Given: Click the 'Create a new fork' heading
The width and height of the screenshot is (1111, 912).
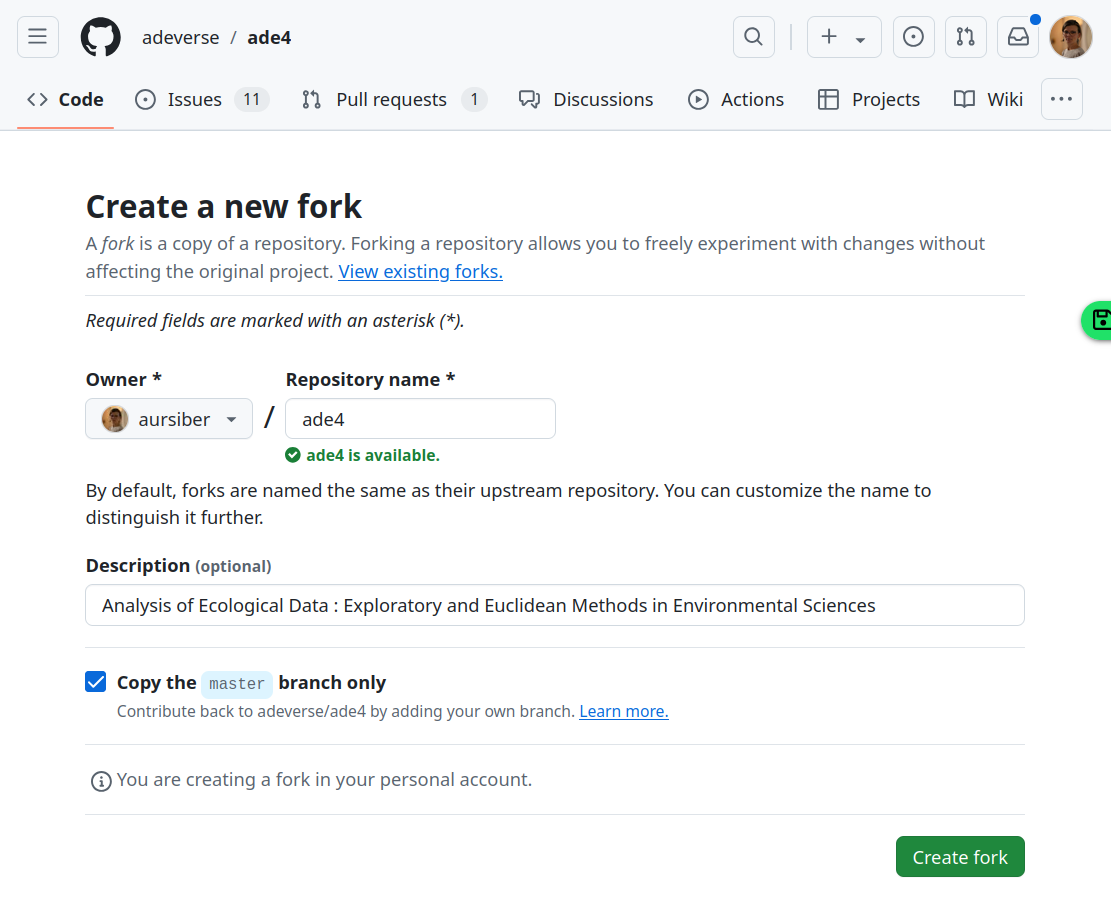Looking at the screenshot, I should [224, 207].
